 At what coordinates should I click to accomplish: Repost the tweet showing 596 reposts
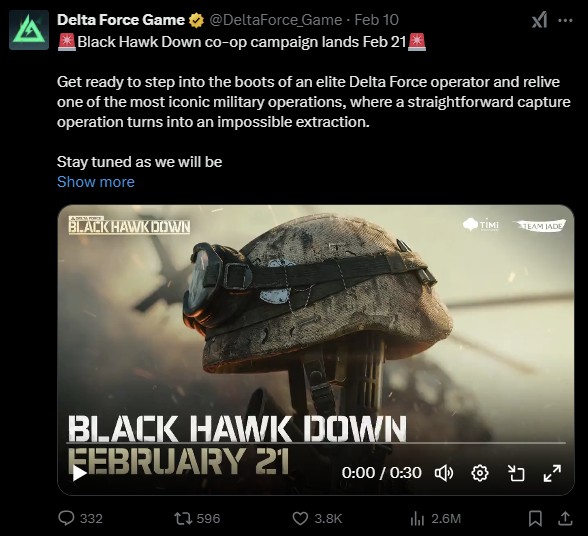click(x=197, y=518)
